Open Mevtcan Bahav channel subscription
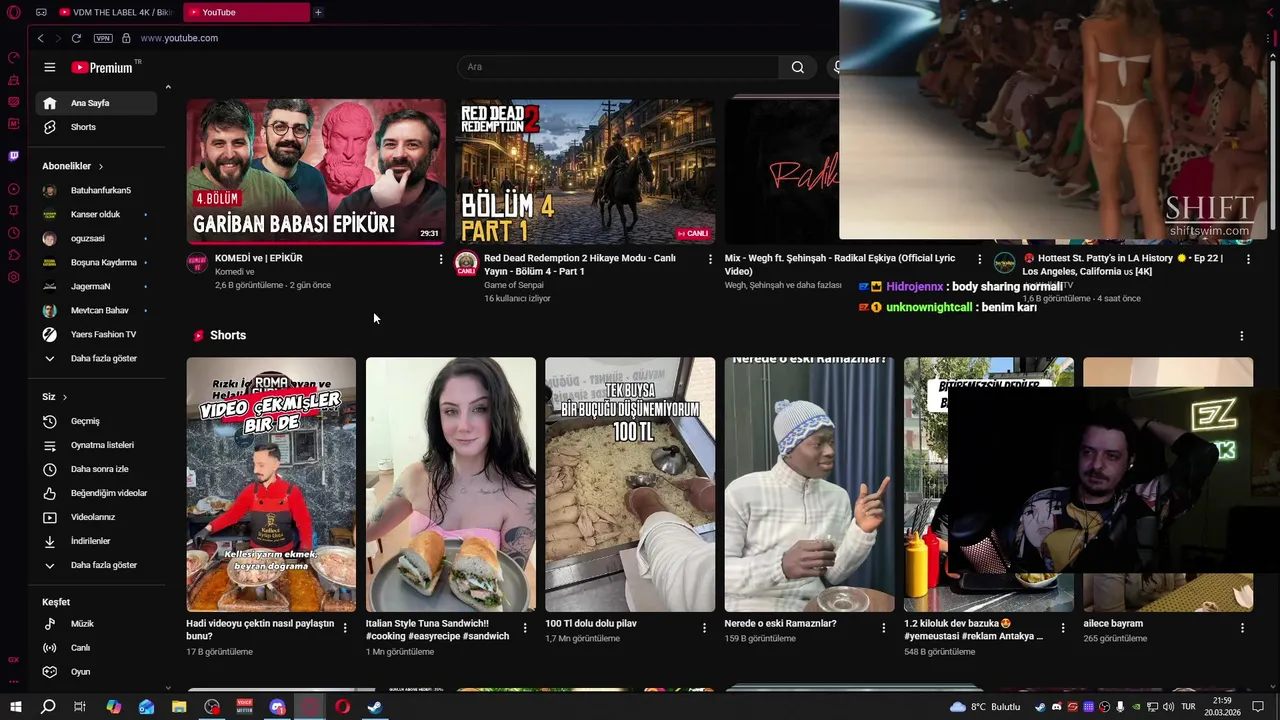This screenshot has height=720, width=1280. (96, 310)
